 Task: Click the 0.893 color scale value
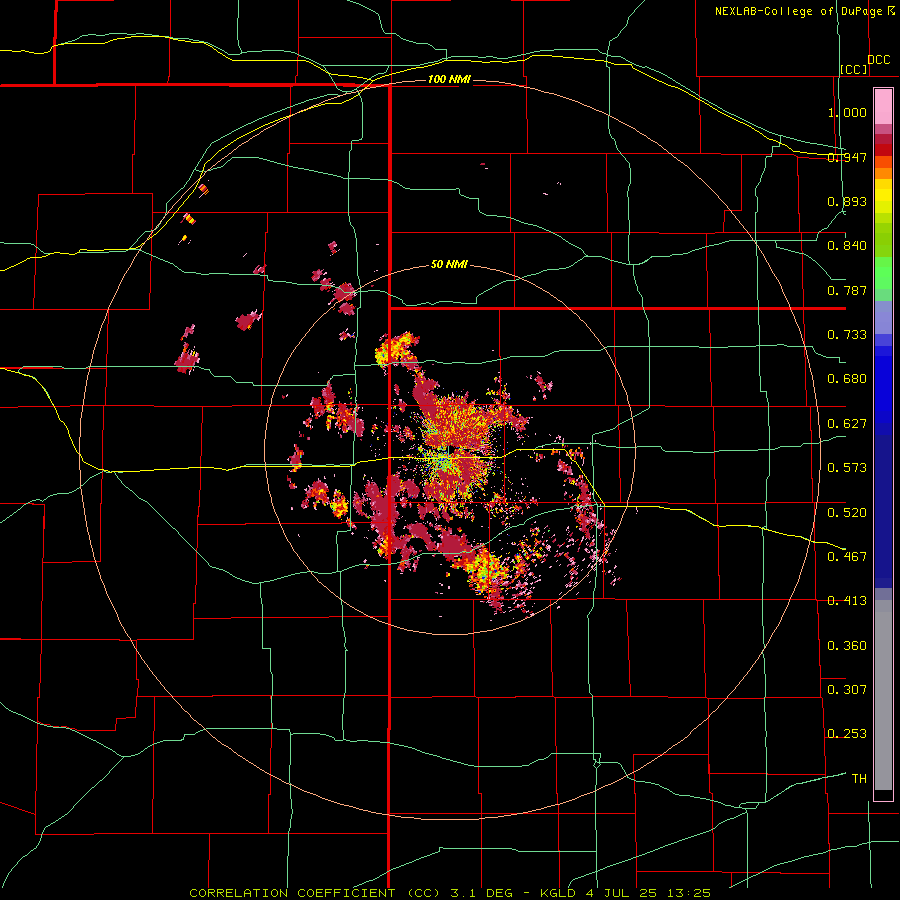(847, 201)
